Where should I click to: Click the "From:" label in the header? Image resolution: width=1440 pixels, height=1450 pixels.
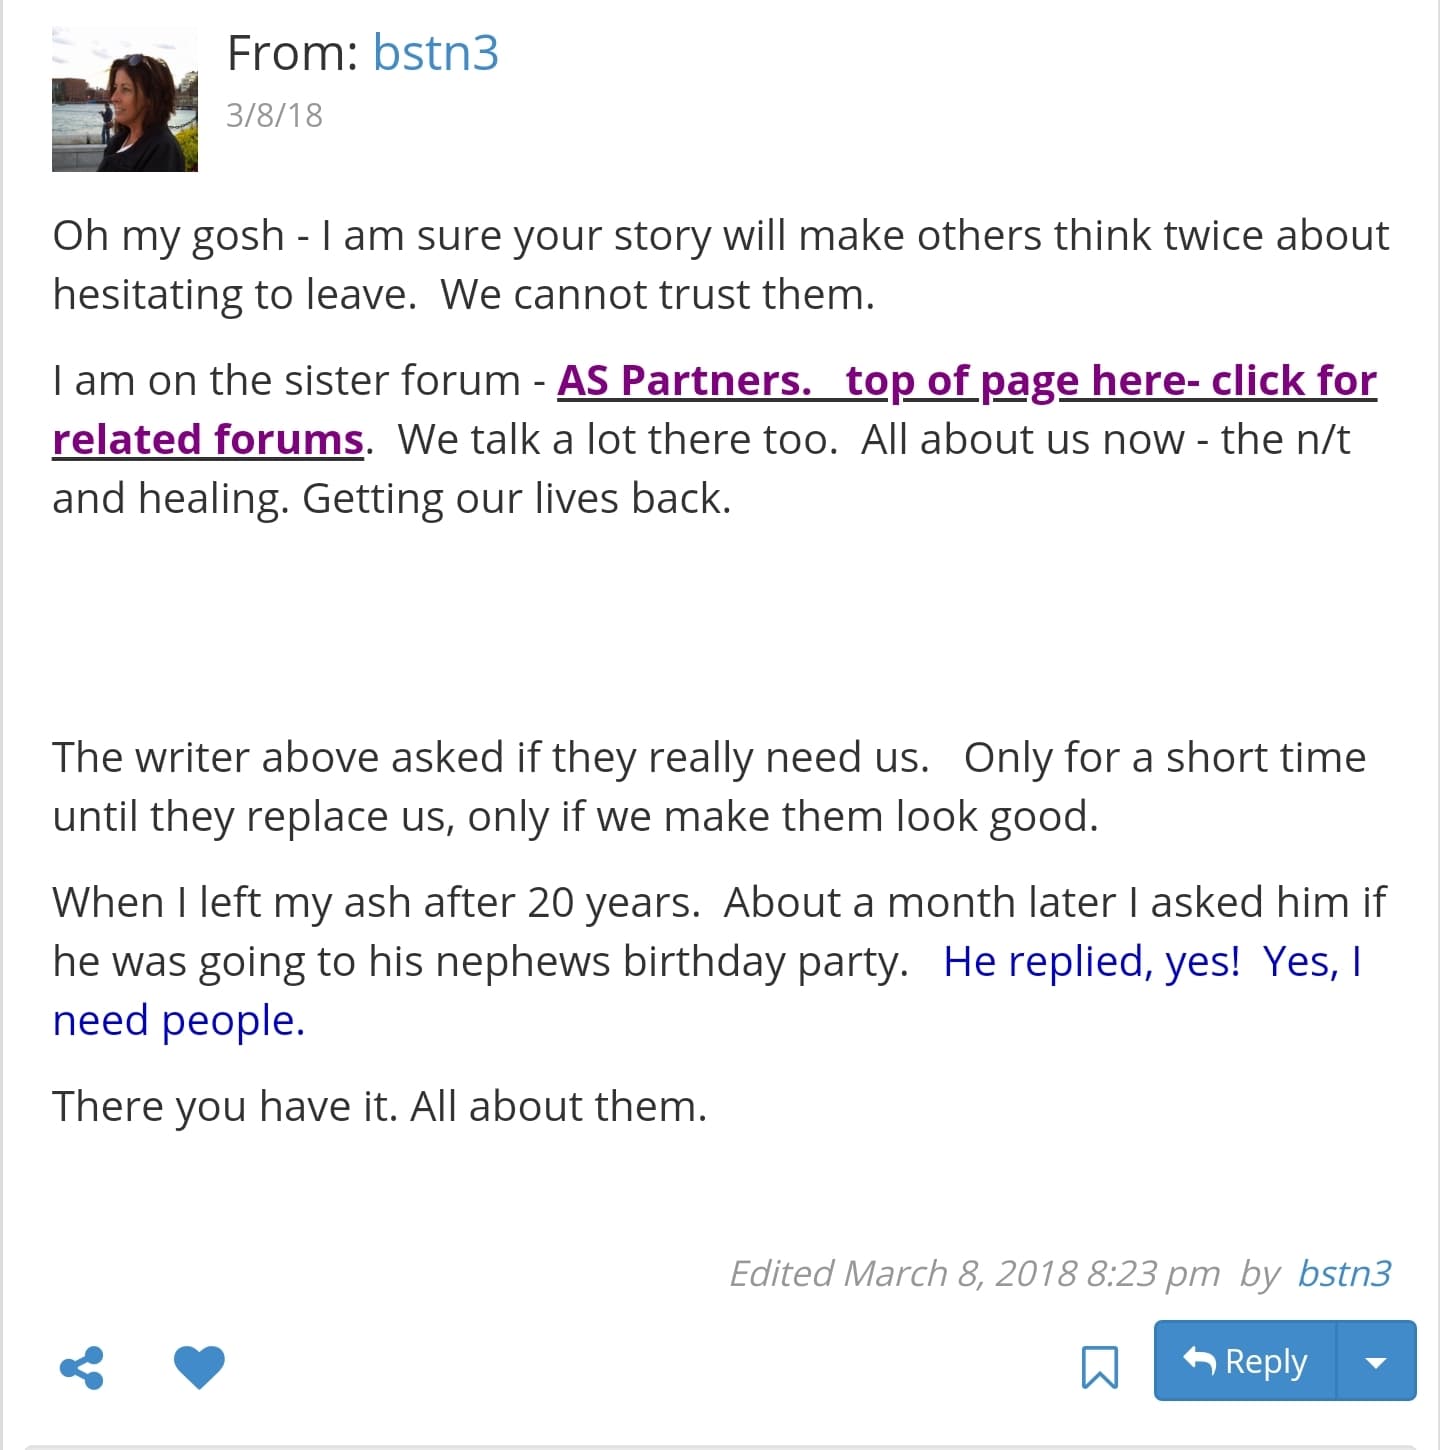coord(292,53)
